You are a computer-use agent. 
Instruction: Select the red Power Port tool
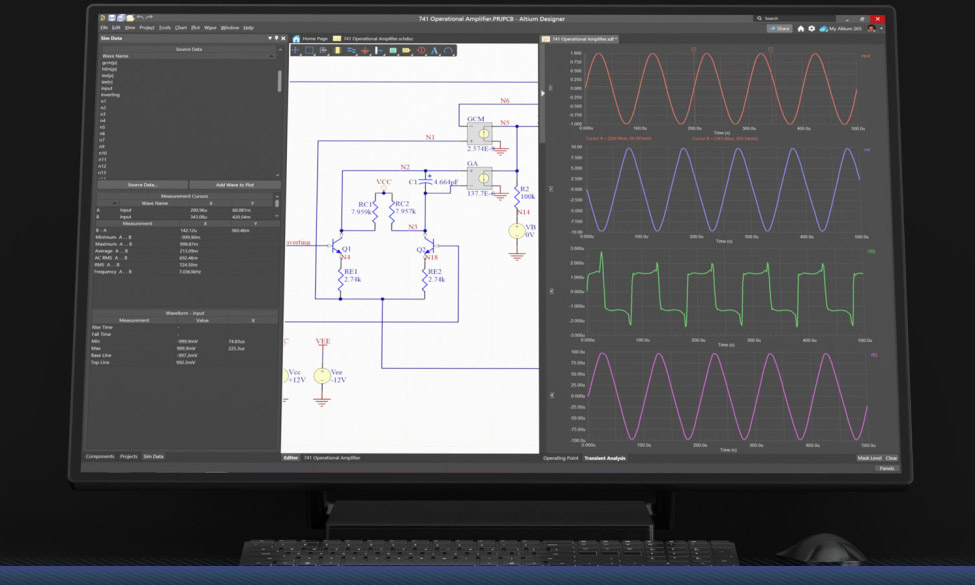pos(365,50)
